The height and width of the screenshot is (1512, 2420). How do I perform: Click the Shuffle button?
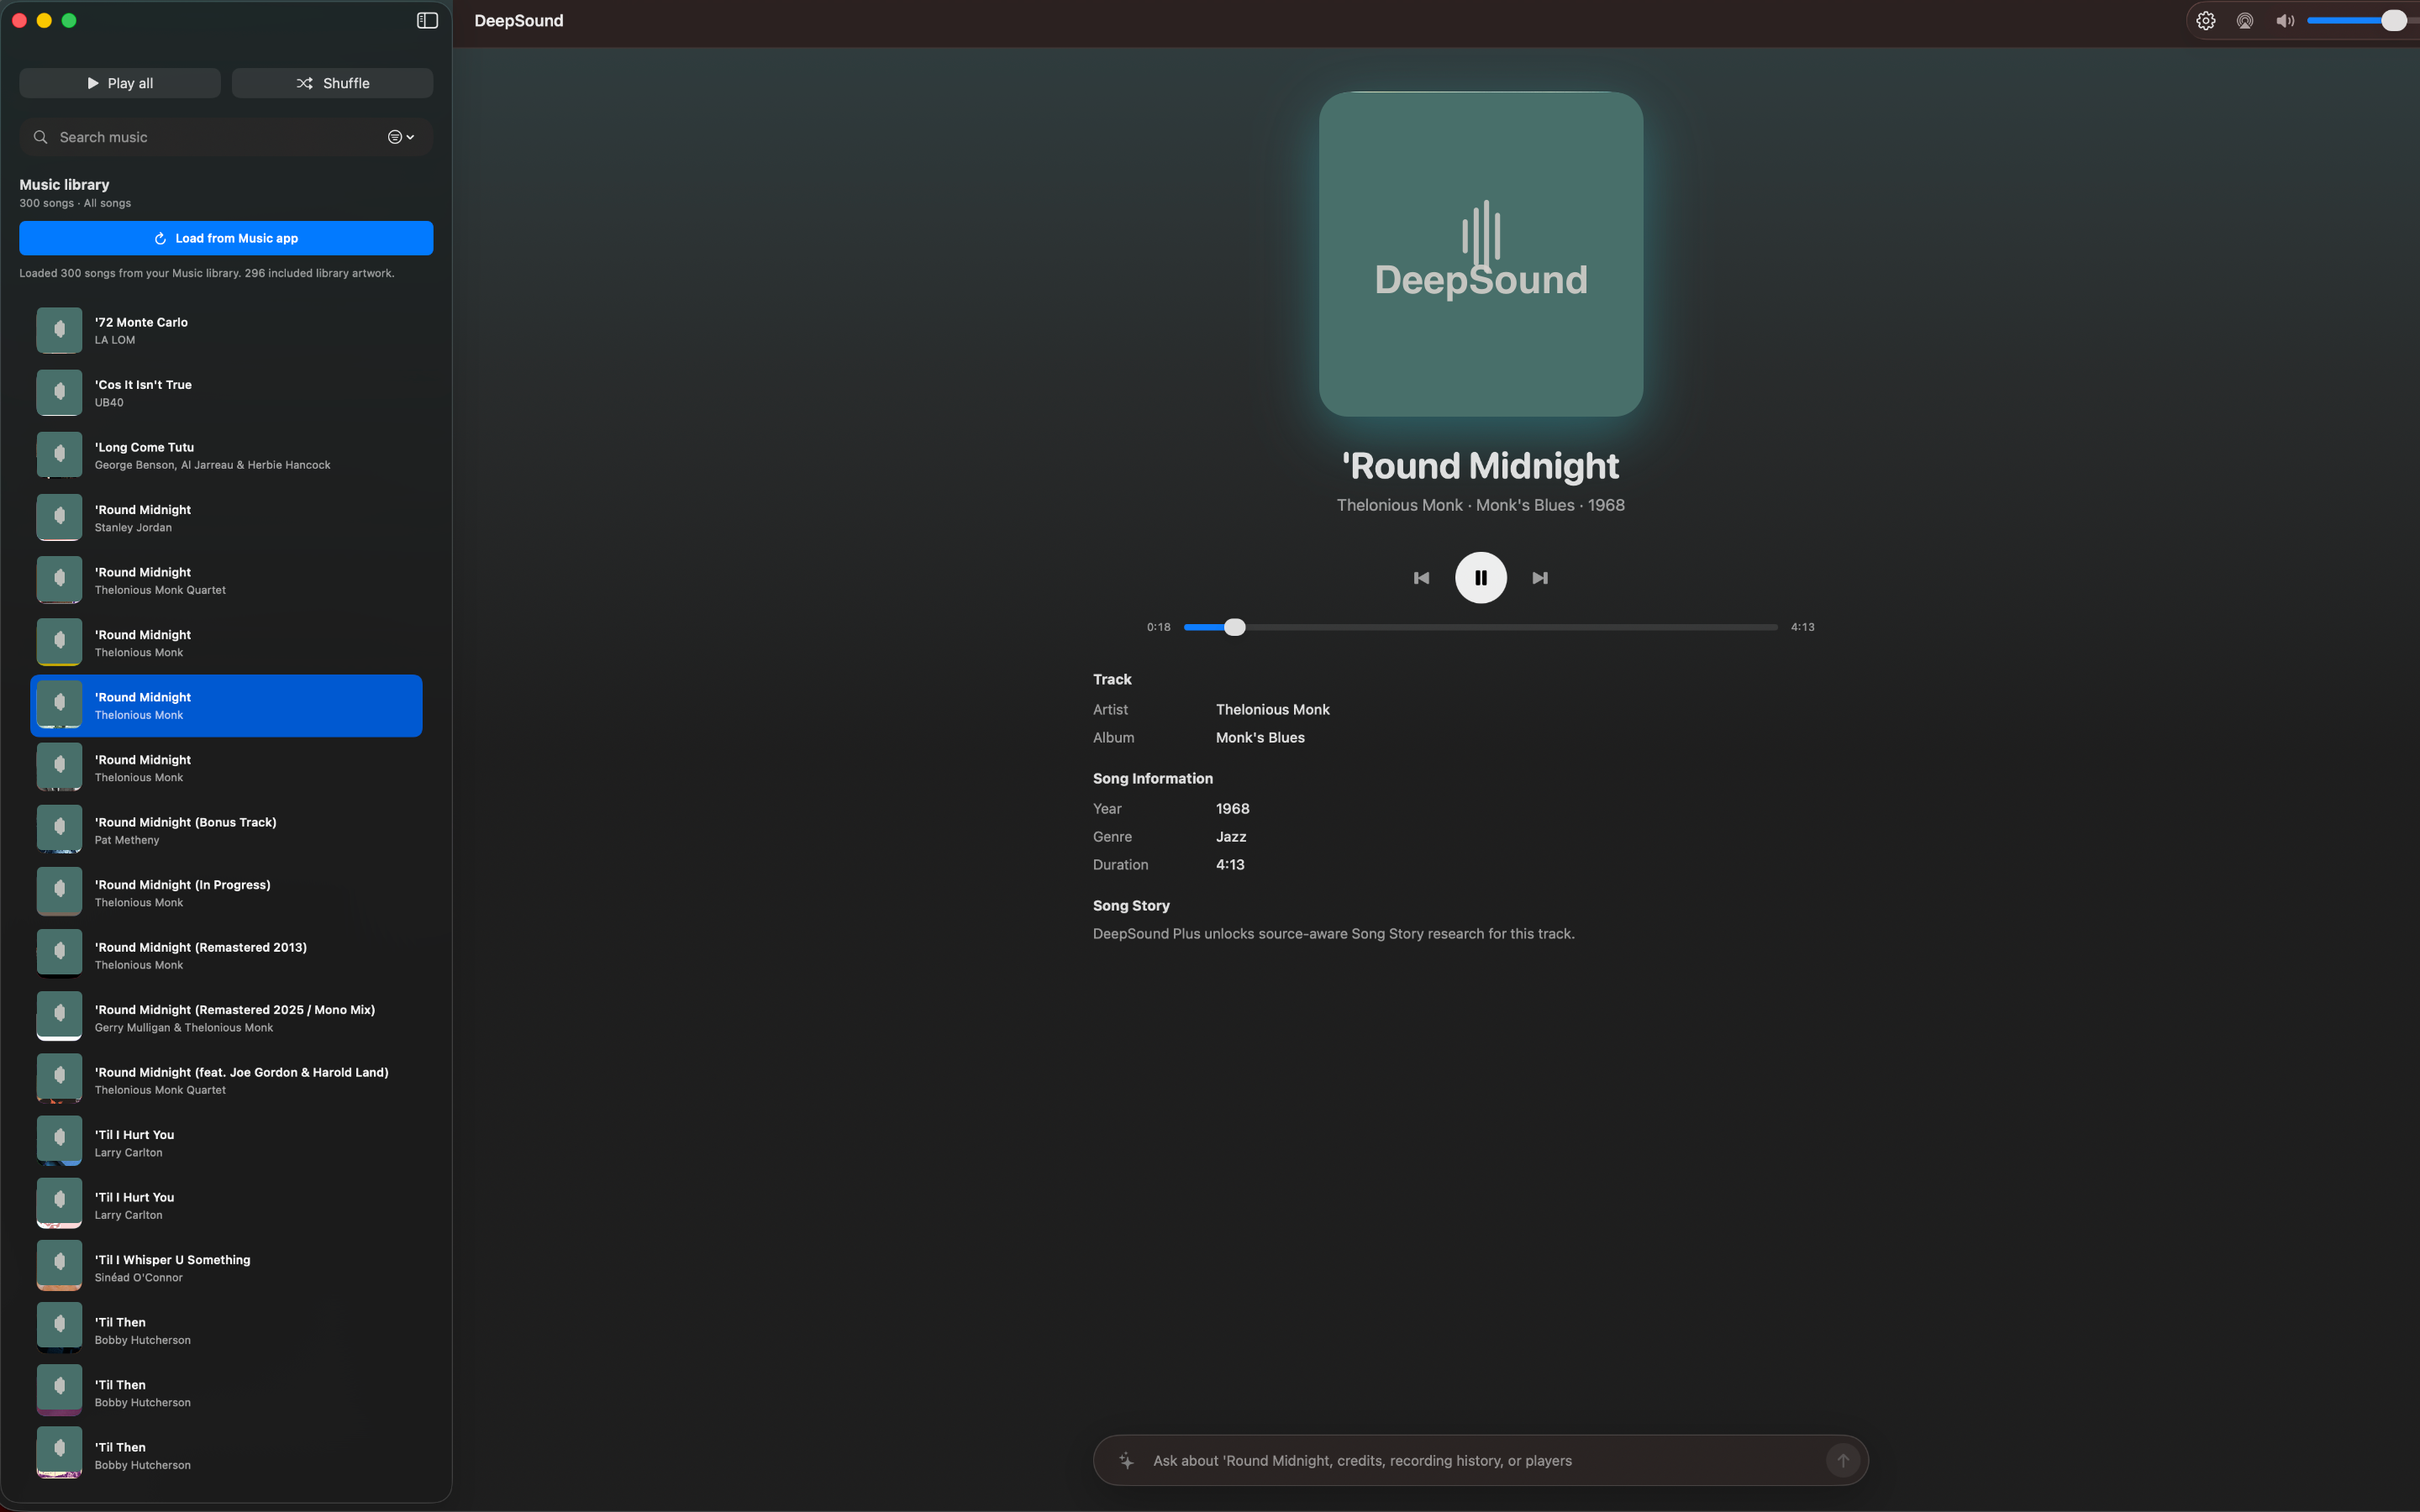point(332,83)
